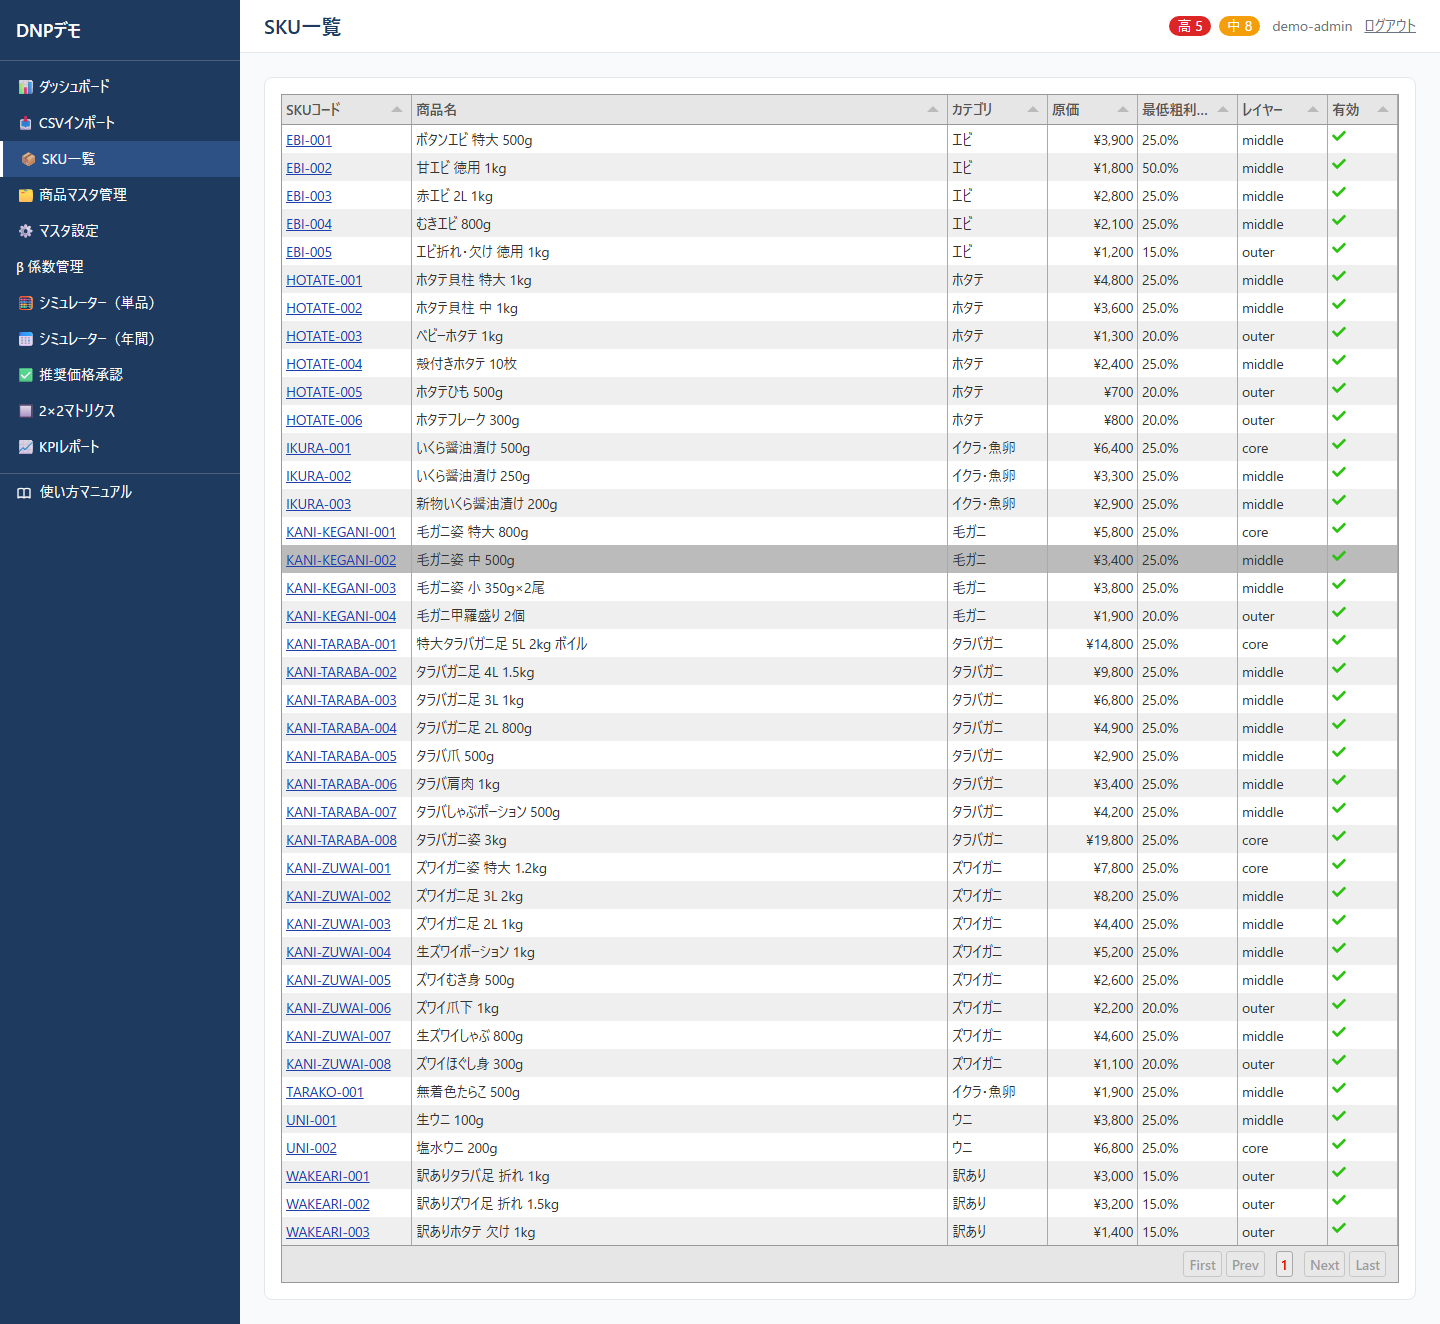Screen dimensions: 1440x1324
Task: Click the annual simulator calendar icon
Action: coord(26,339)
